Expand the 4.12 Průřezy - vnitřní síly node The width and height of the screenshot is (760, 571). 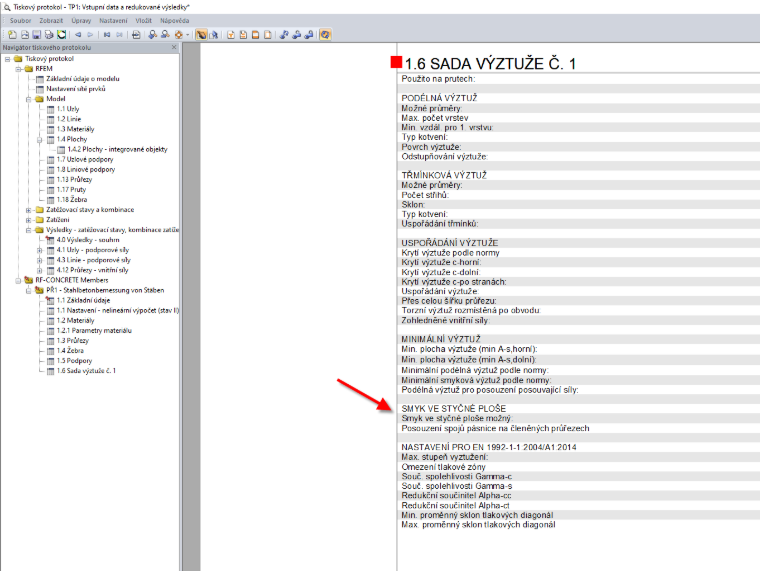pyautogui.click(x=40, y=270)
